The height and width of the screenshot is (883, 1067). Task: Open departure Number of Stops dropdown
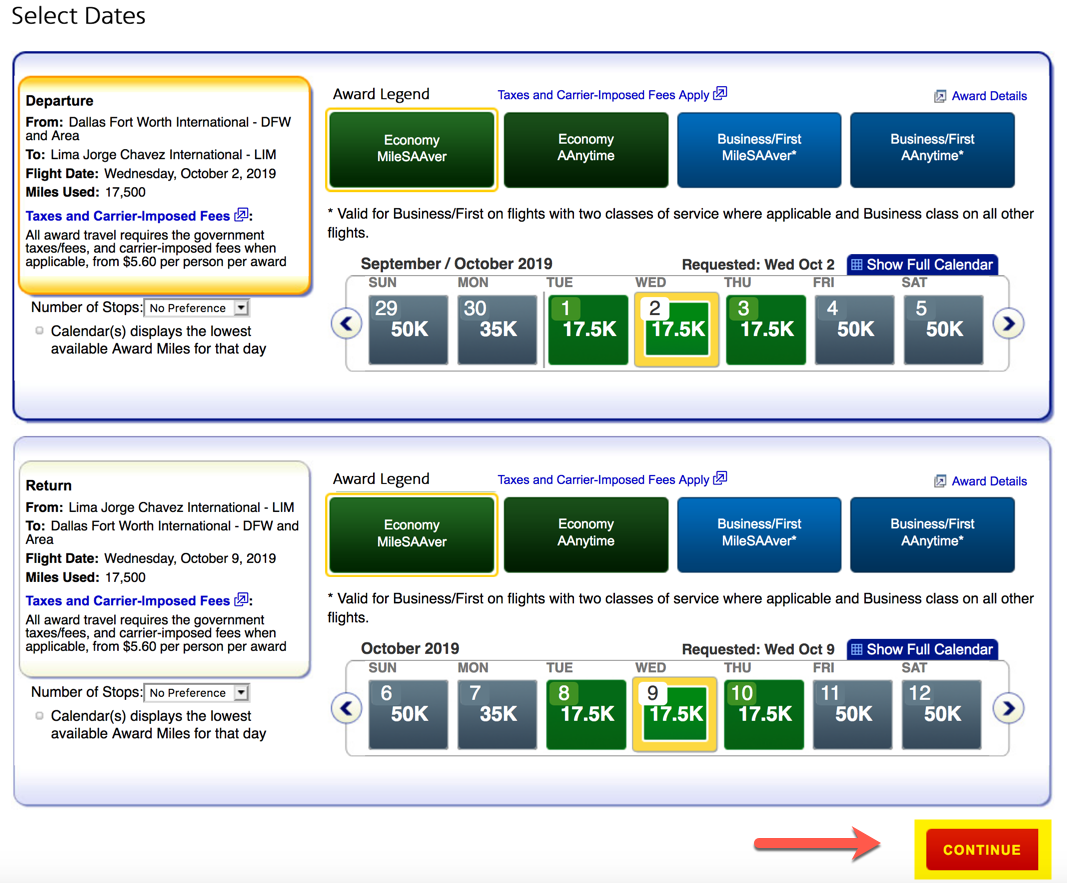click(197, 308)
